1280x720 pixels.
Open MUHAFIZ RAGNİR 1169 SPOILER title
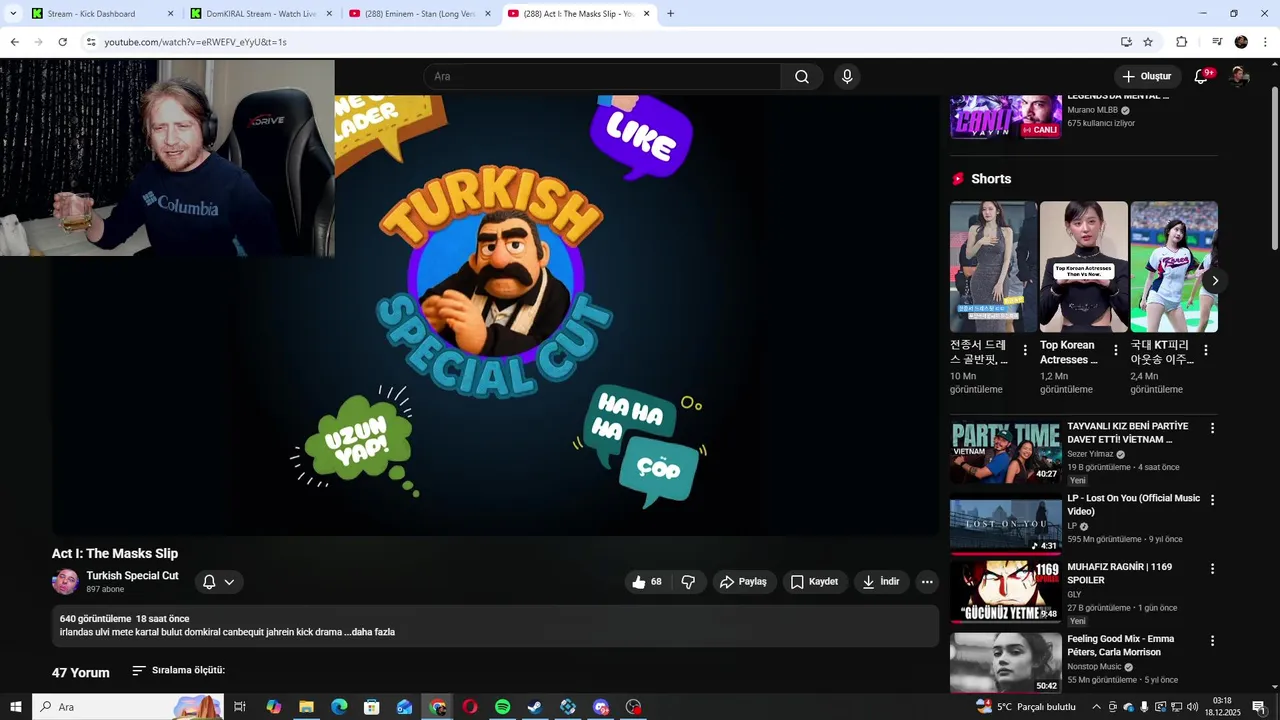(1119, 573)
